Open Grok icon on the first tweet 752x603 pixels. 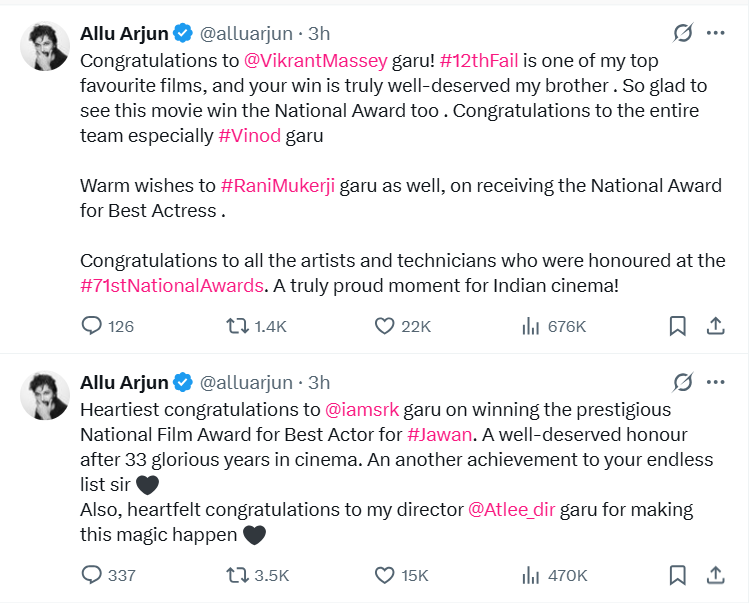(x=683, y=33)
